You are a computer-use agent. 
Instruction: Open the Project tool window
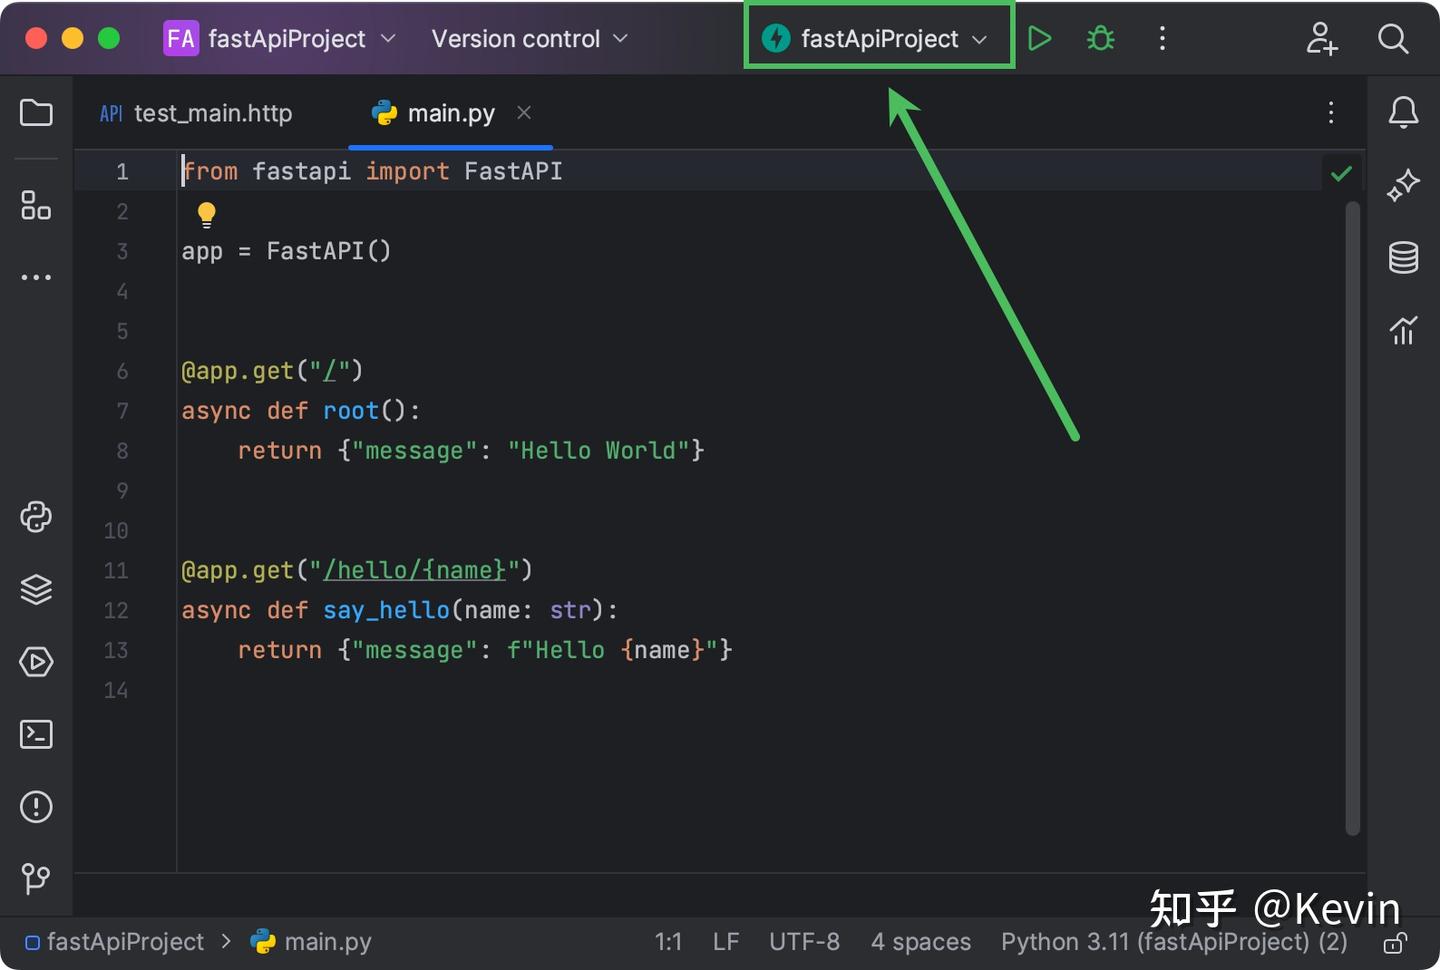coord(36,112)
